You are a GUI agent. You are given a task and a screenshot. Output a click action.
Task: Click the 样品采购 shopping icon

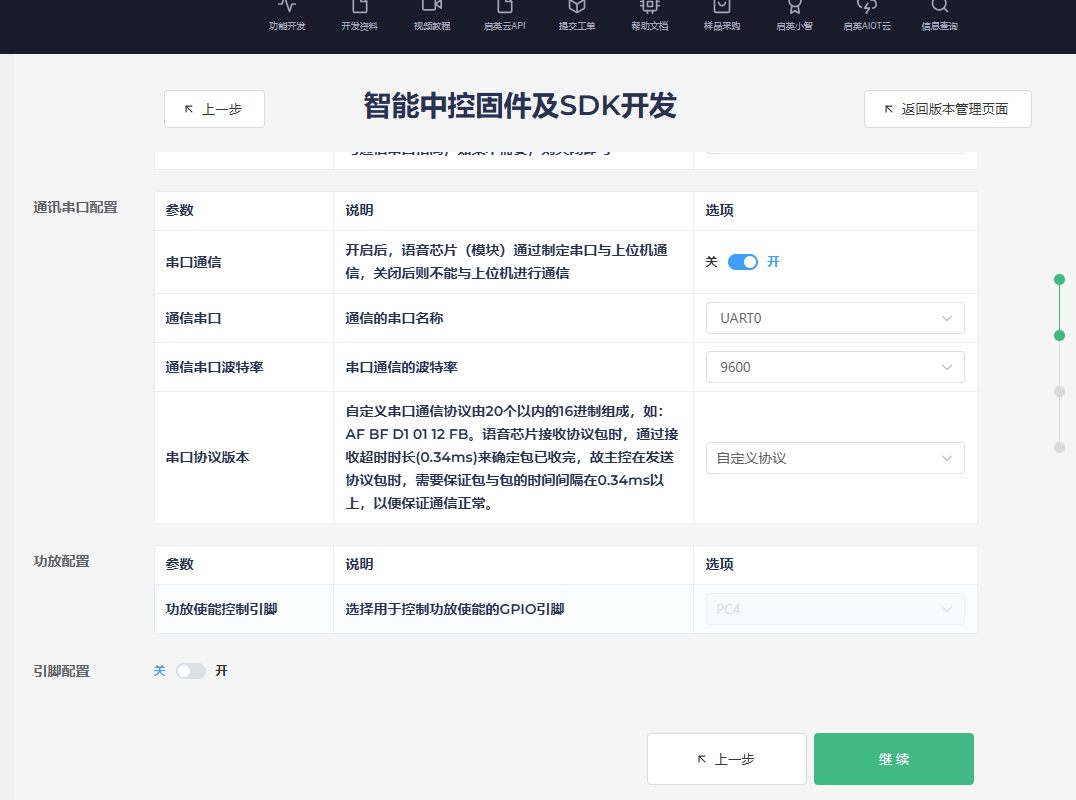pos(722,8)
